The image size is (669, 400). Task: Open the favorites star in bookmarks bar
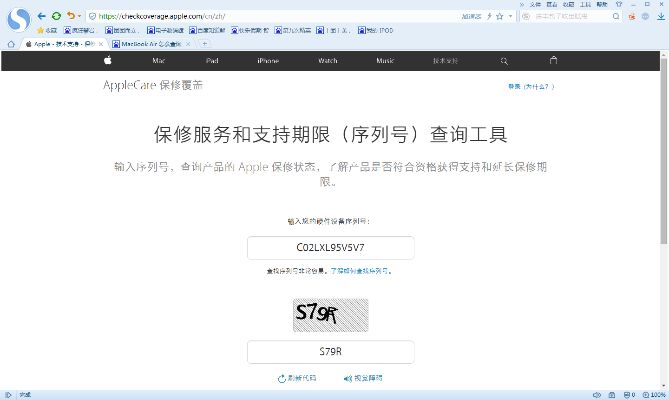tap(47, 30)
